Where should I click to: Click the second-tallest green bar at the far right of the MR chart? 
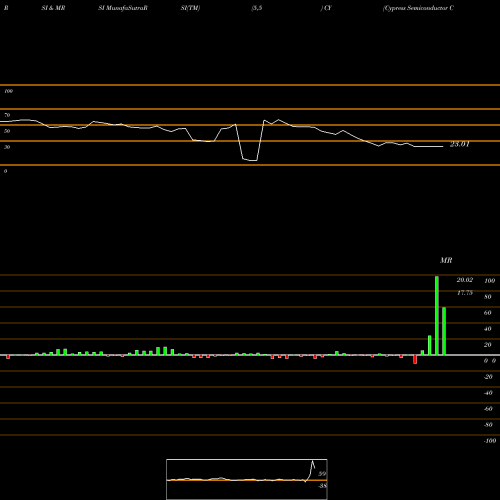click(x=444, y=331)
